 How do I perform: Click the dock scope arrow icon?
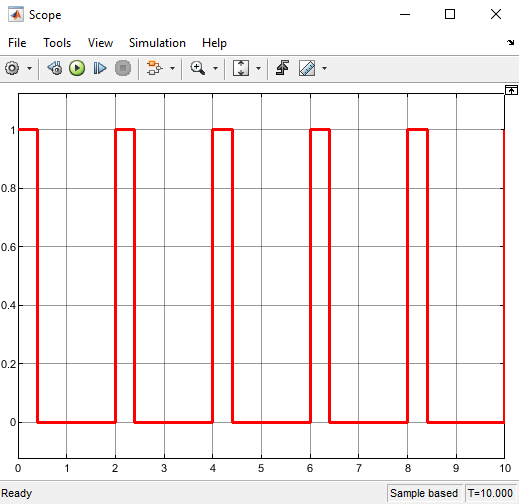point(510,42)
